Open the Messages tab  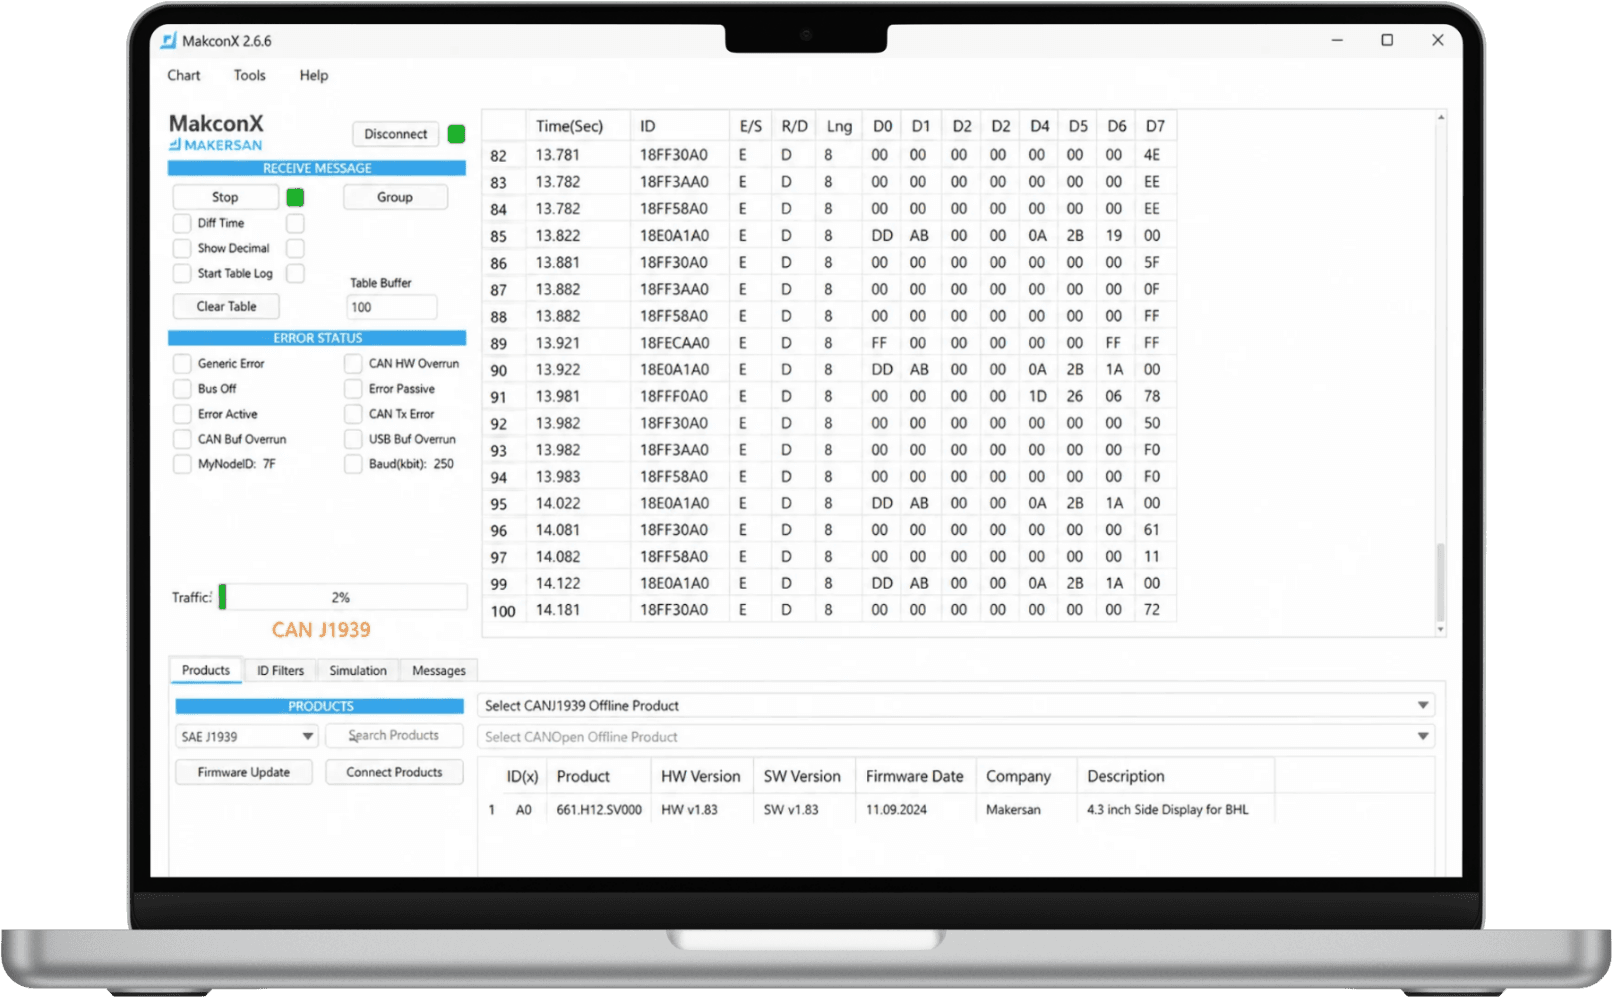pyautogui.click(x=439, y=670)
